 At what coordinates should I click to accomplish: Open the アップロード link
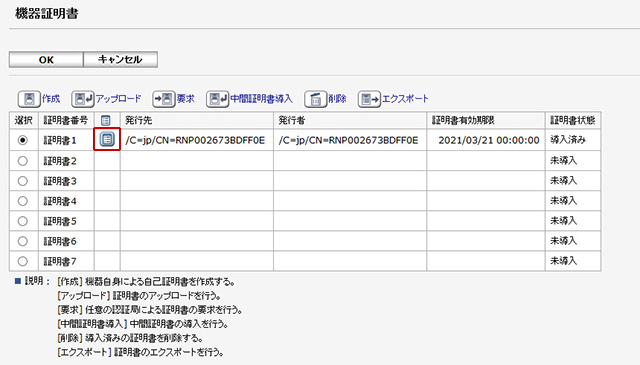(x=118, y=99)
